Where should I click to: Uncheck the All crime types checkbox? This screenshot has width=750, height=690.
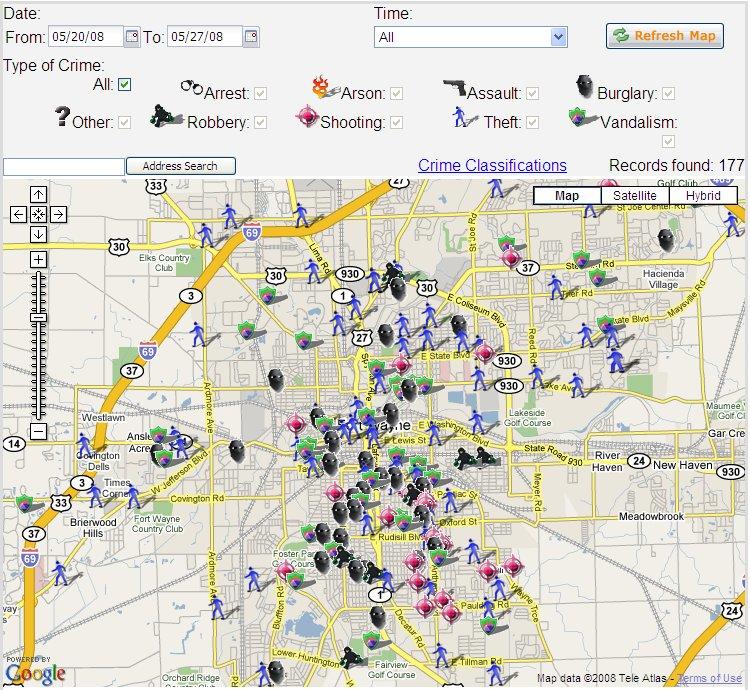(x=125, y=85)
